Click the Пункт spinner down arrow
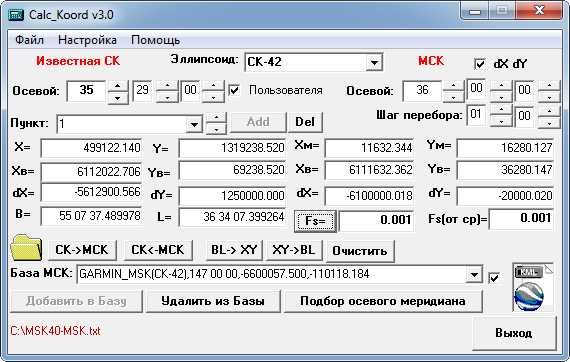570x362 pixels. click(216, 129)
